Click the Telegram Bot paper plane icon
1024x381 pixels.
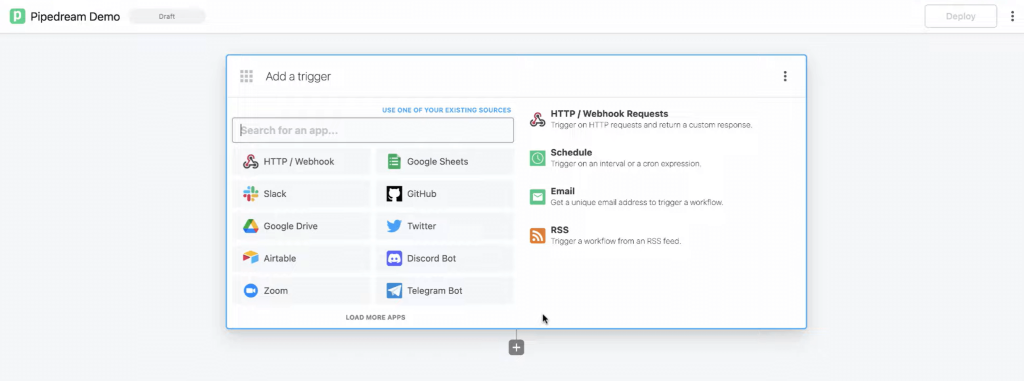394,291
